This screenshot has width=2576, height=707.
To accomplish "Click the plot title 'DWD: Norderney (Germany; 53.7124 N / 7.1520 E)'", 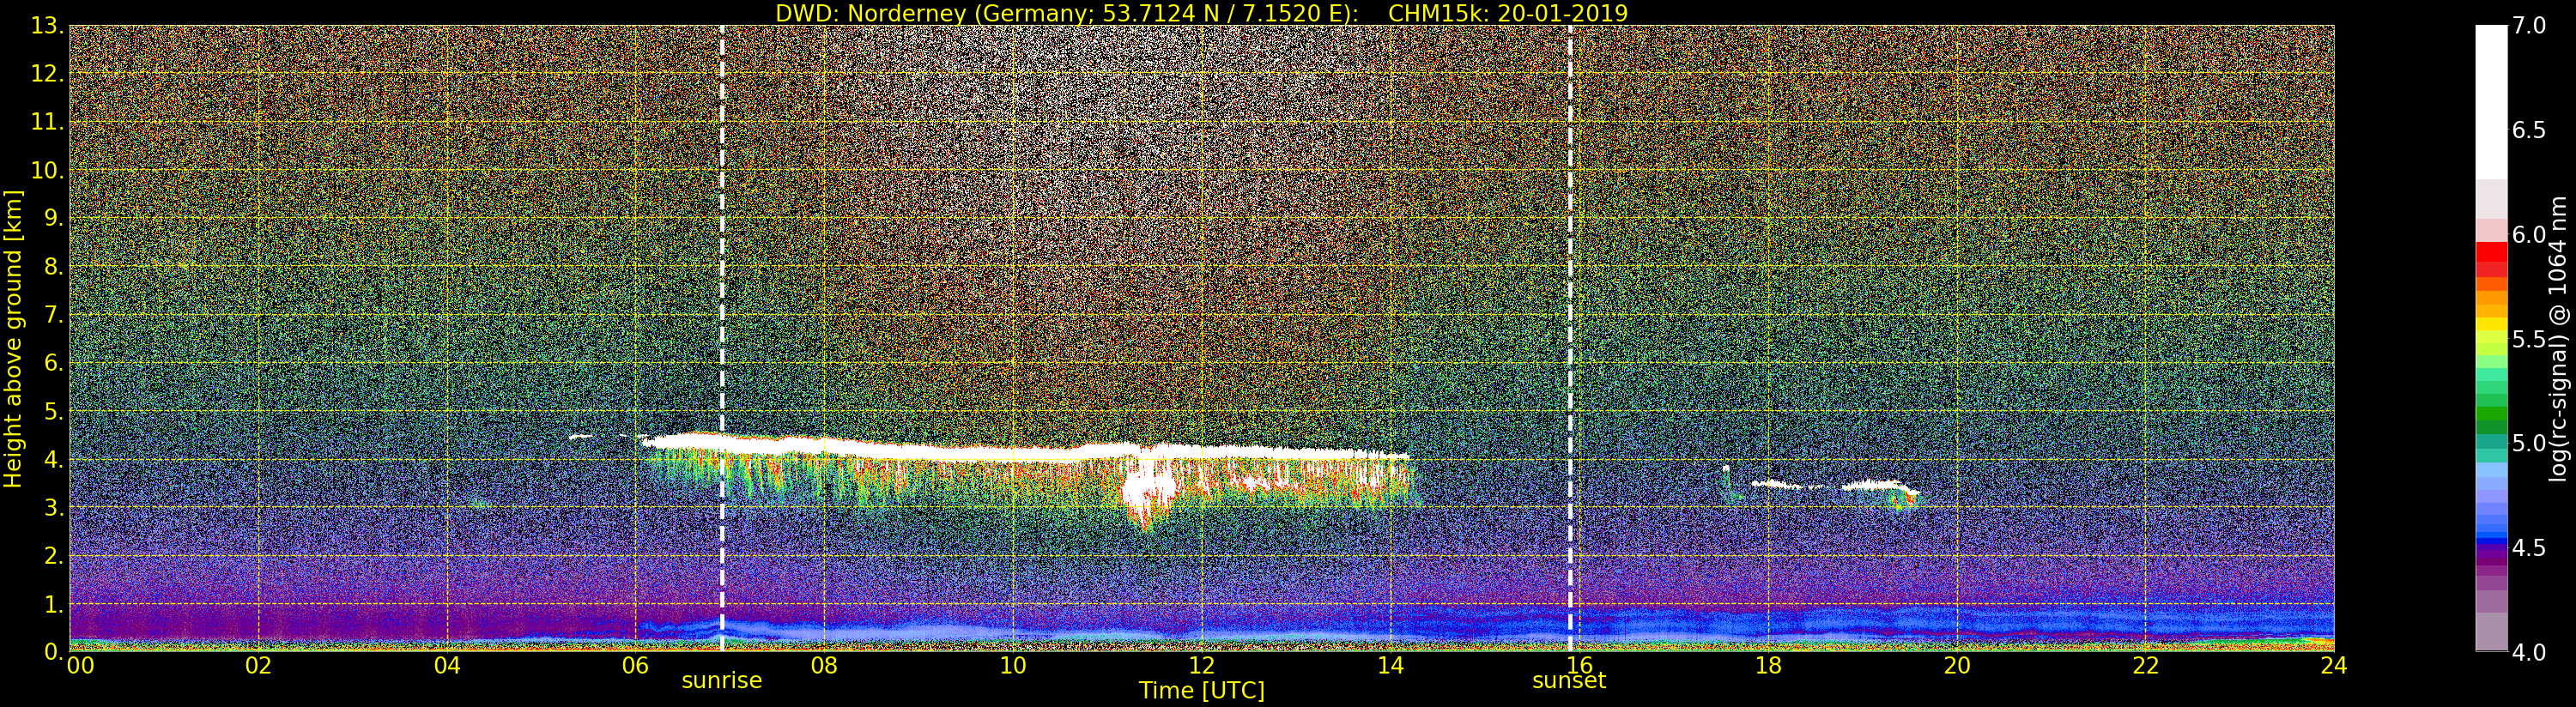I will pyautogui.click(x=1066, y=13).
